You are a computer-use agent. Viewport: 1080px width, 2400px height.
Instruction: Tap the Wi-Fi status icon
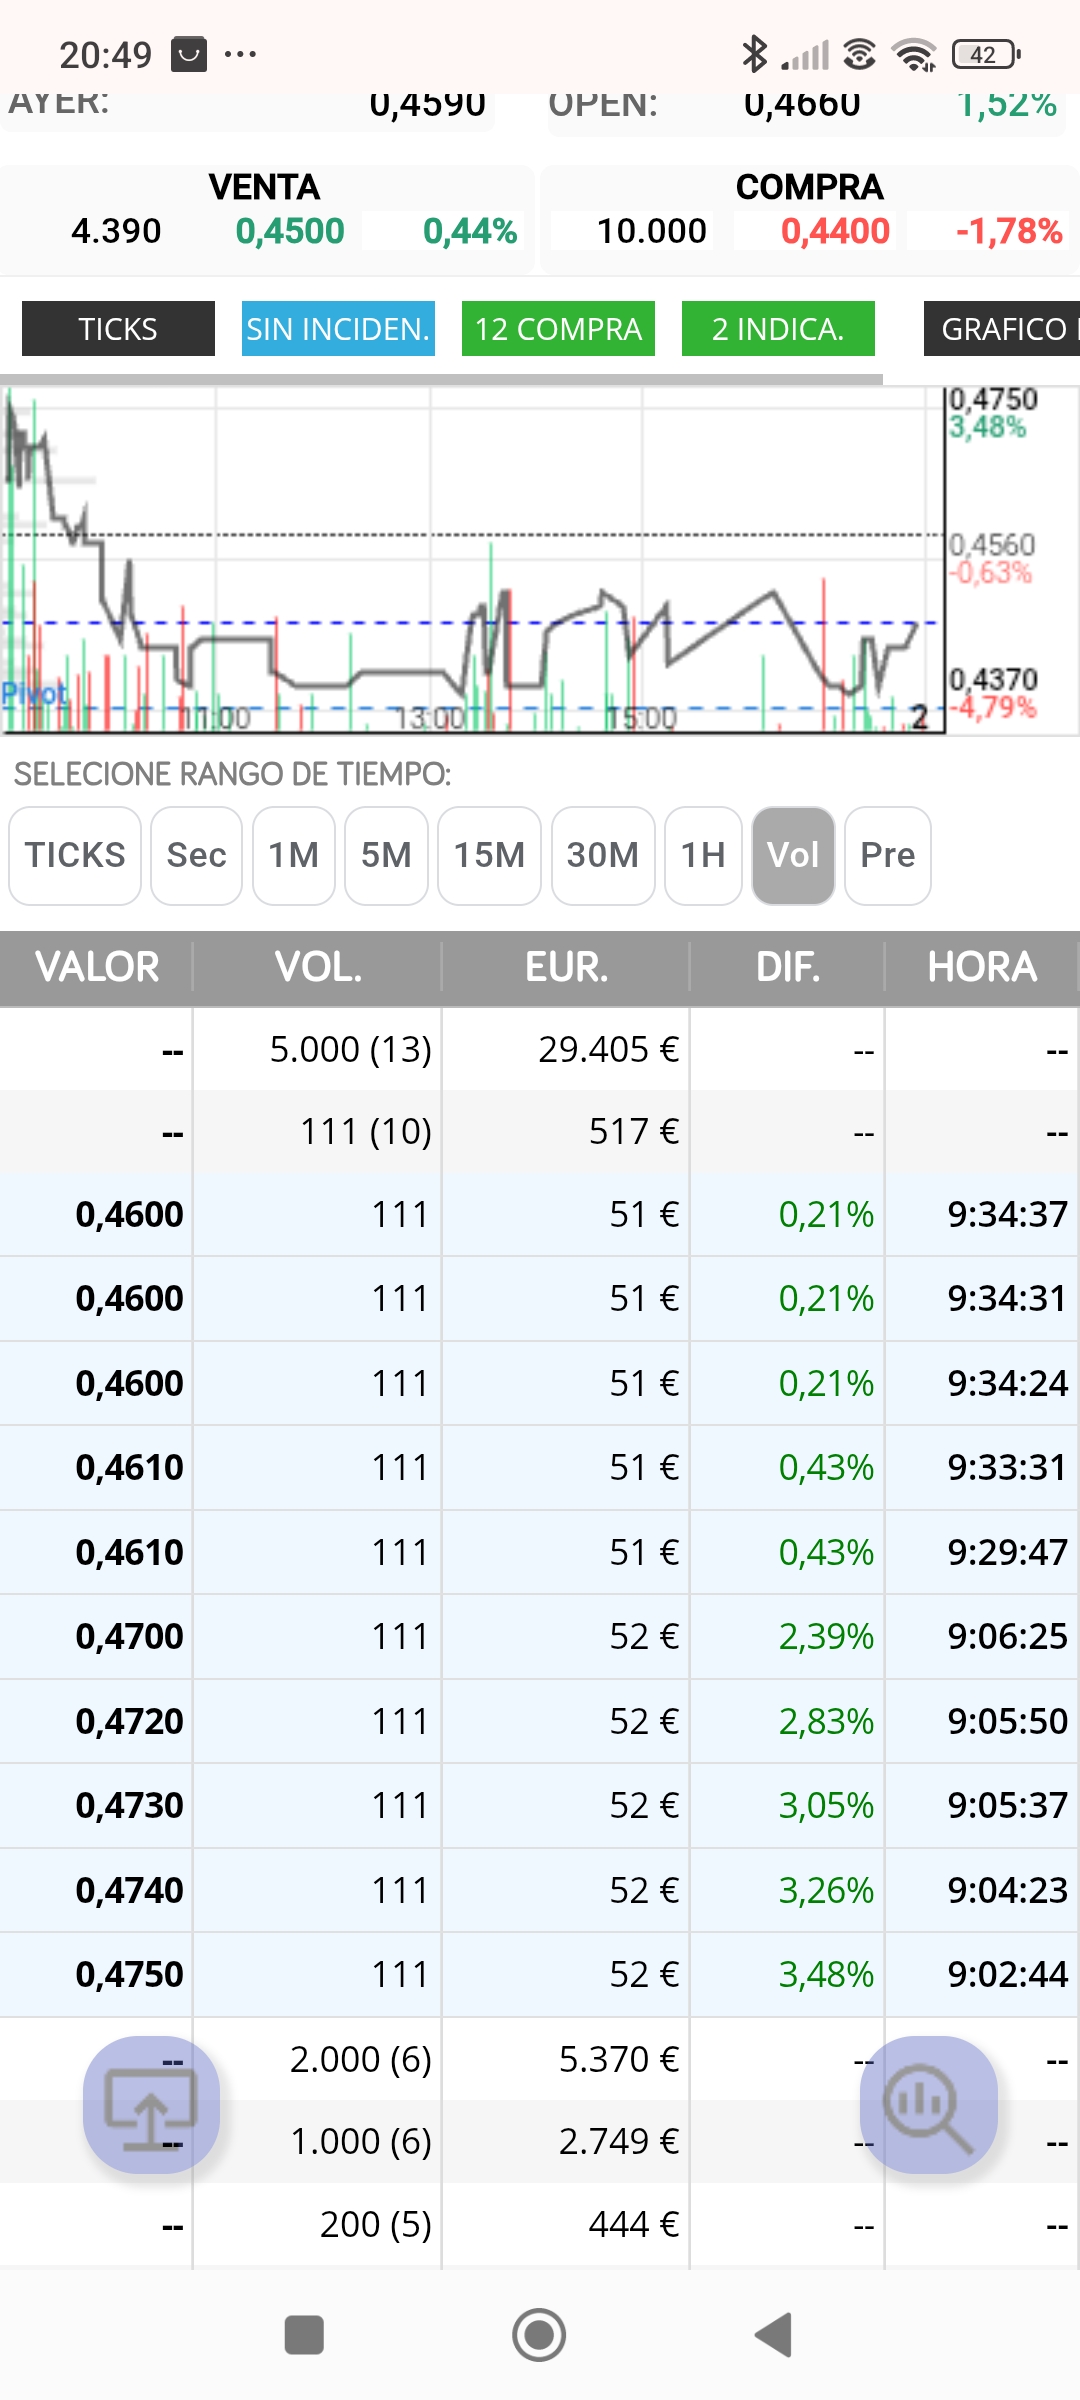[x=914, y=54]
